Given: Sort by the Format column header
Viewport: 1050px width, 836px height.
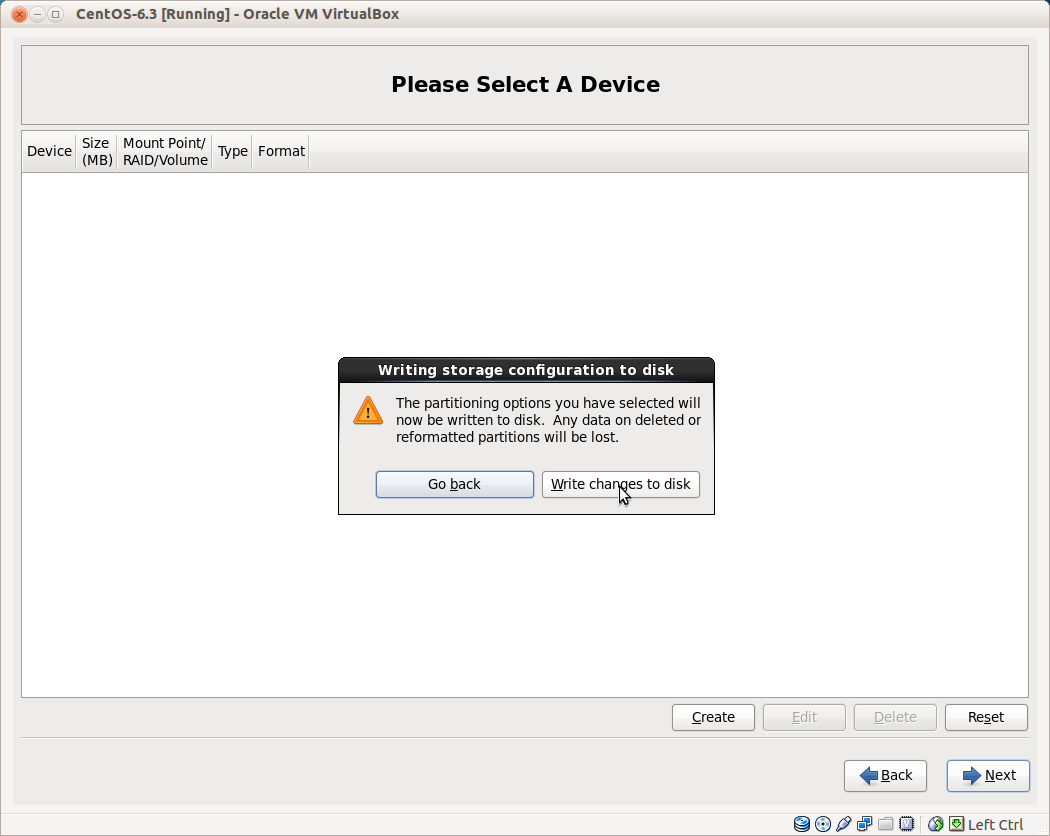Looking at the screenshot, I should pyautogui.click(x=281, y=151).
